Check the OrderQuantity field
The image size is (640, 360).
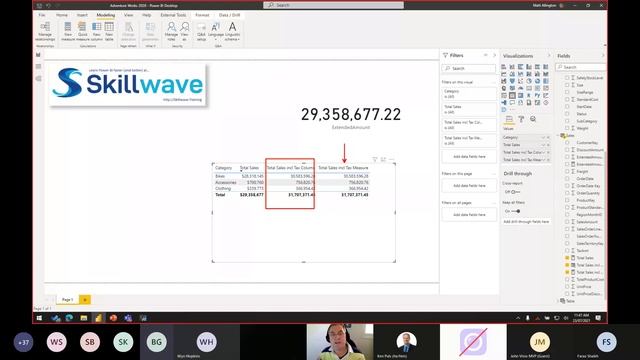click(x=567, y=193)
